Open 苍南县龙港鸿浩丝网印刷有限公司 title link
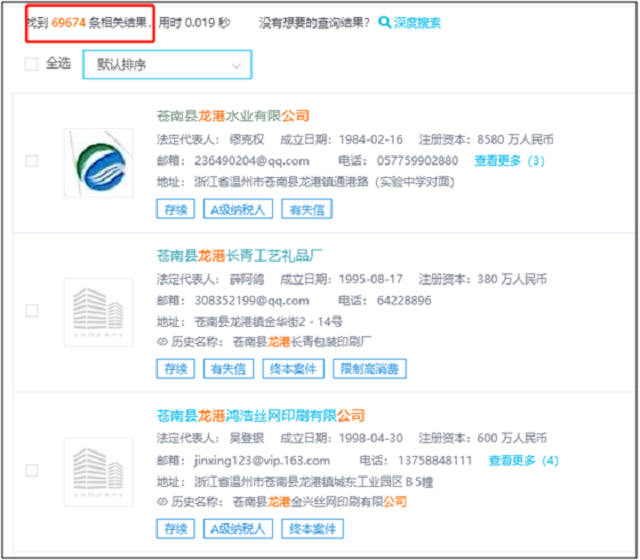640x560 pixels. 261,415
